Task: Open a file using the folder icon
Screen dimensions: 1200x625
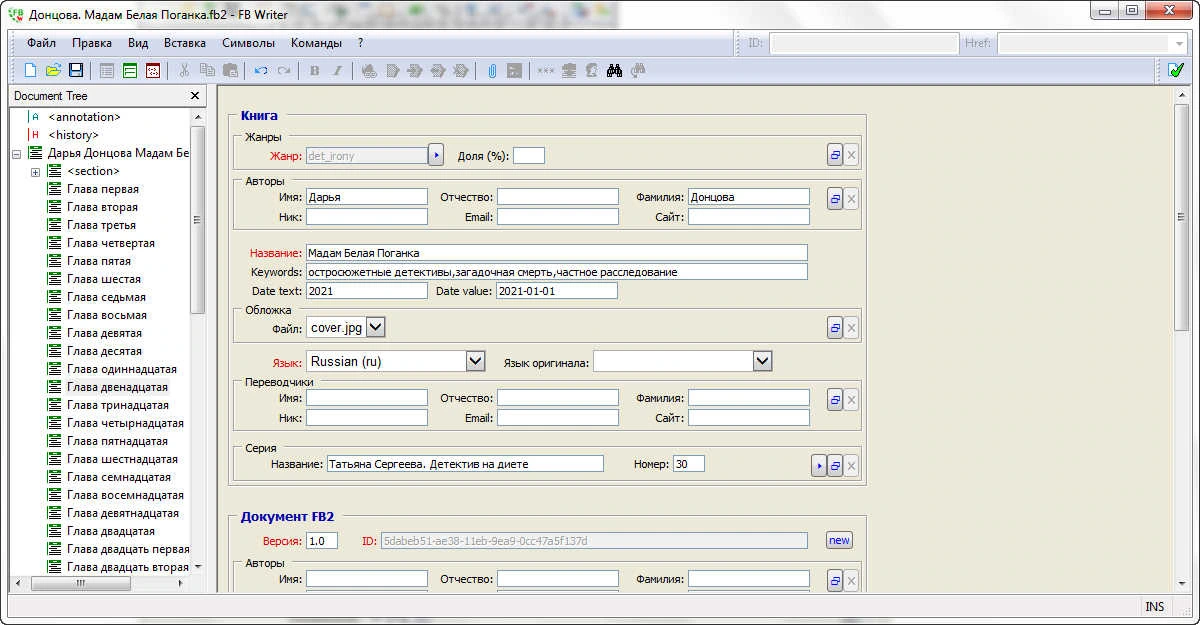Action: (x=53, y=71)
